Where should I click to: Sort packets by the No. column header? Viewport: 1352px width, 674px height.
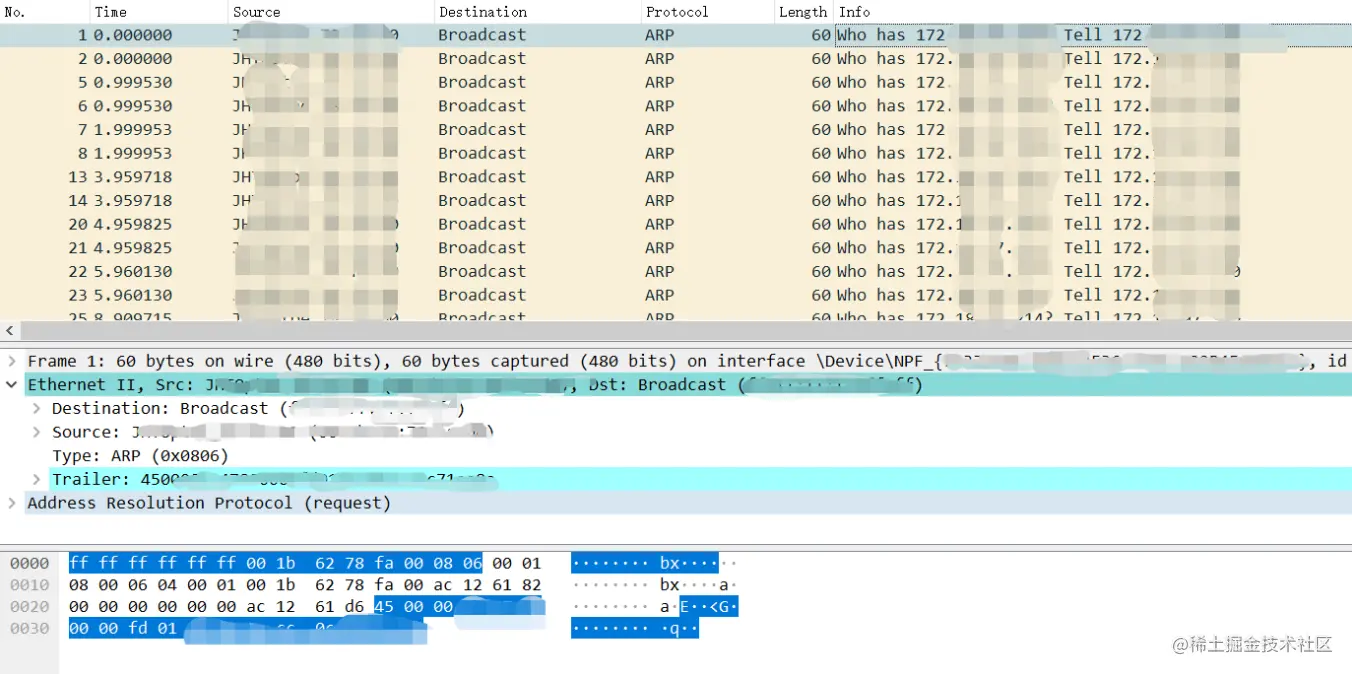pos(45,12)
